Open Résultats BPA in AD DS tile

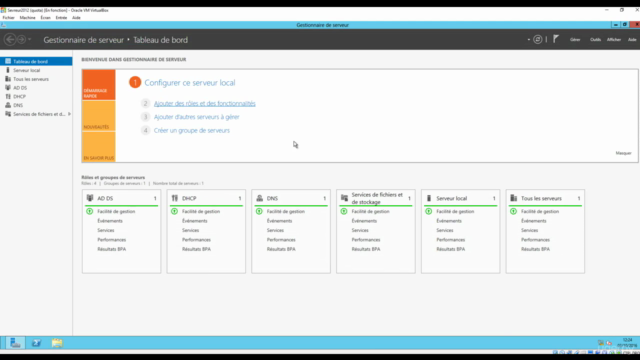pyautogui.click(x=111, y=249)
